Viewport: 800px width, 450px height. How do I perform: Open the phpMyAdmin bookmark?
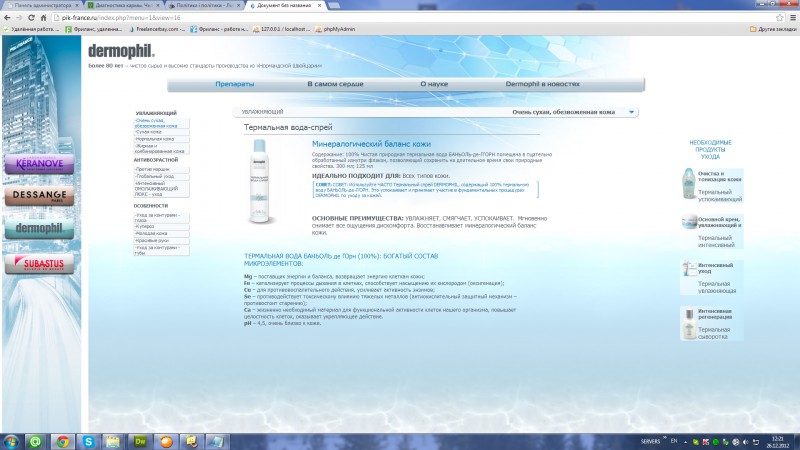coord(335,30)
